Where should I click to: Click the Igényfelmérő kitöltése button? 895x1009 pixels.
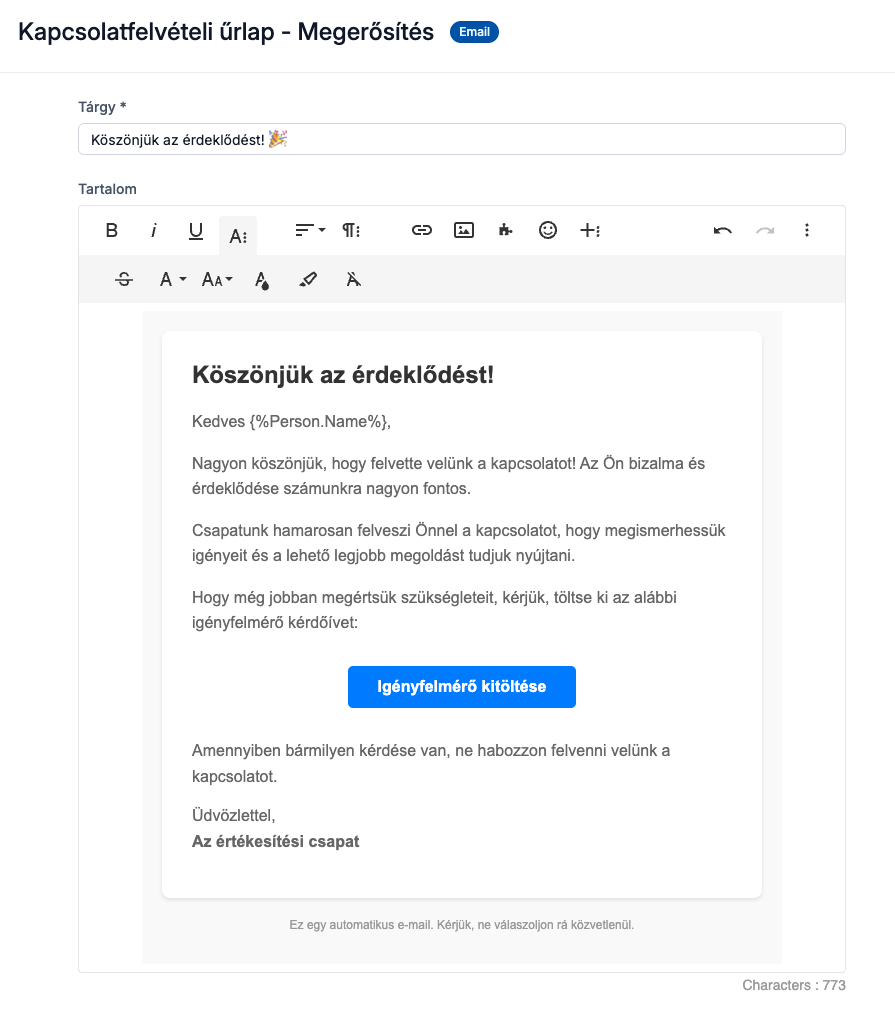coord(462,687)
